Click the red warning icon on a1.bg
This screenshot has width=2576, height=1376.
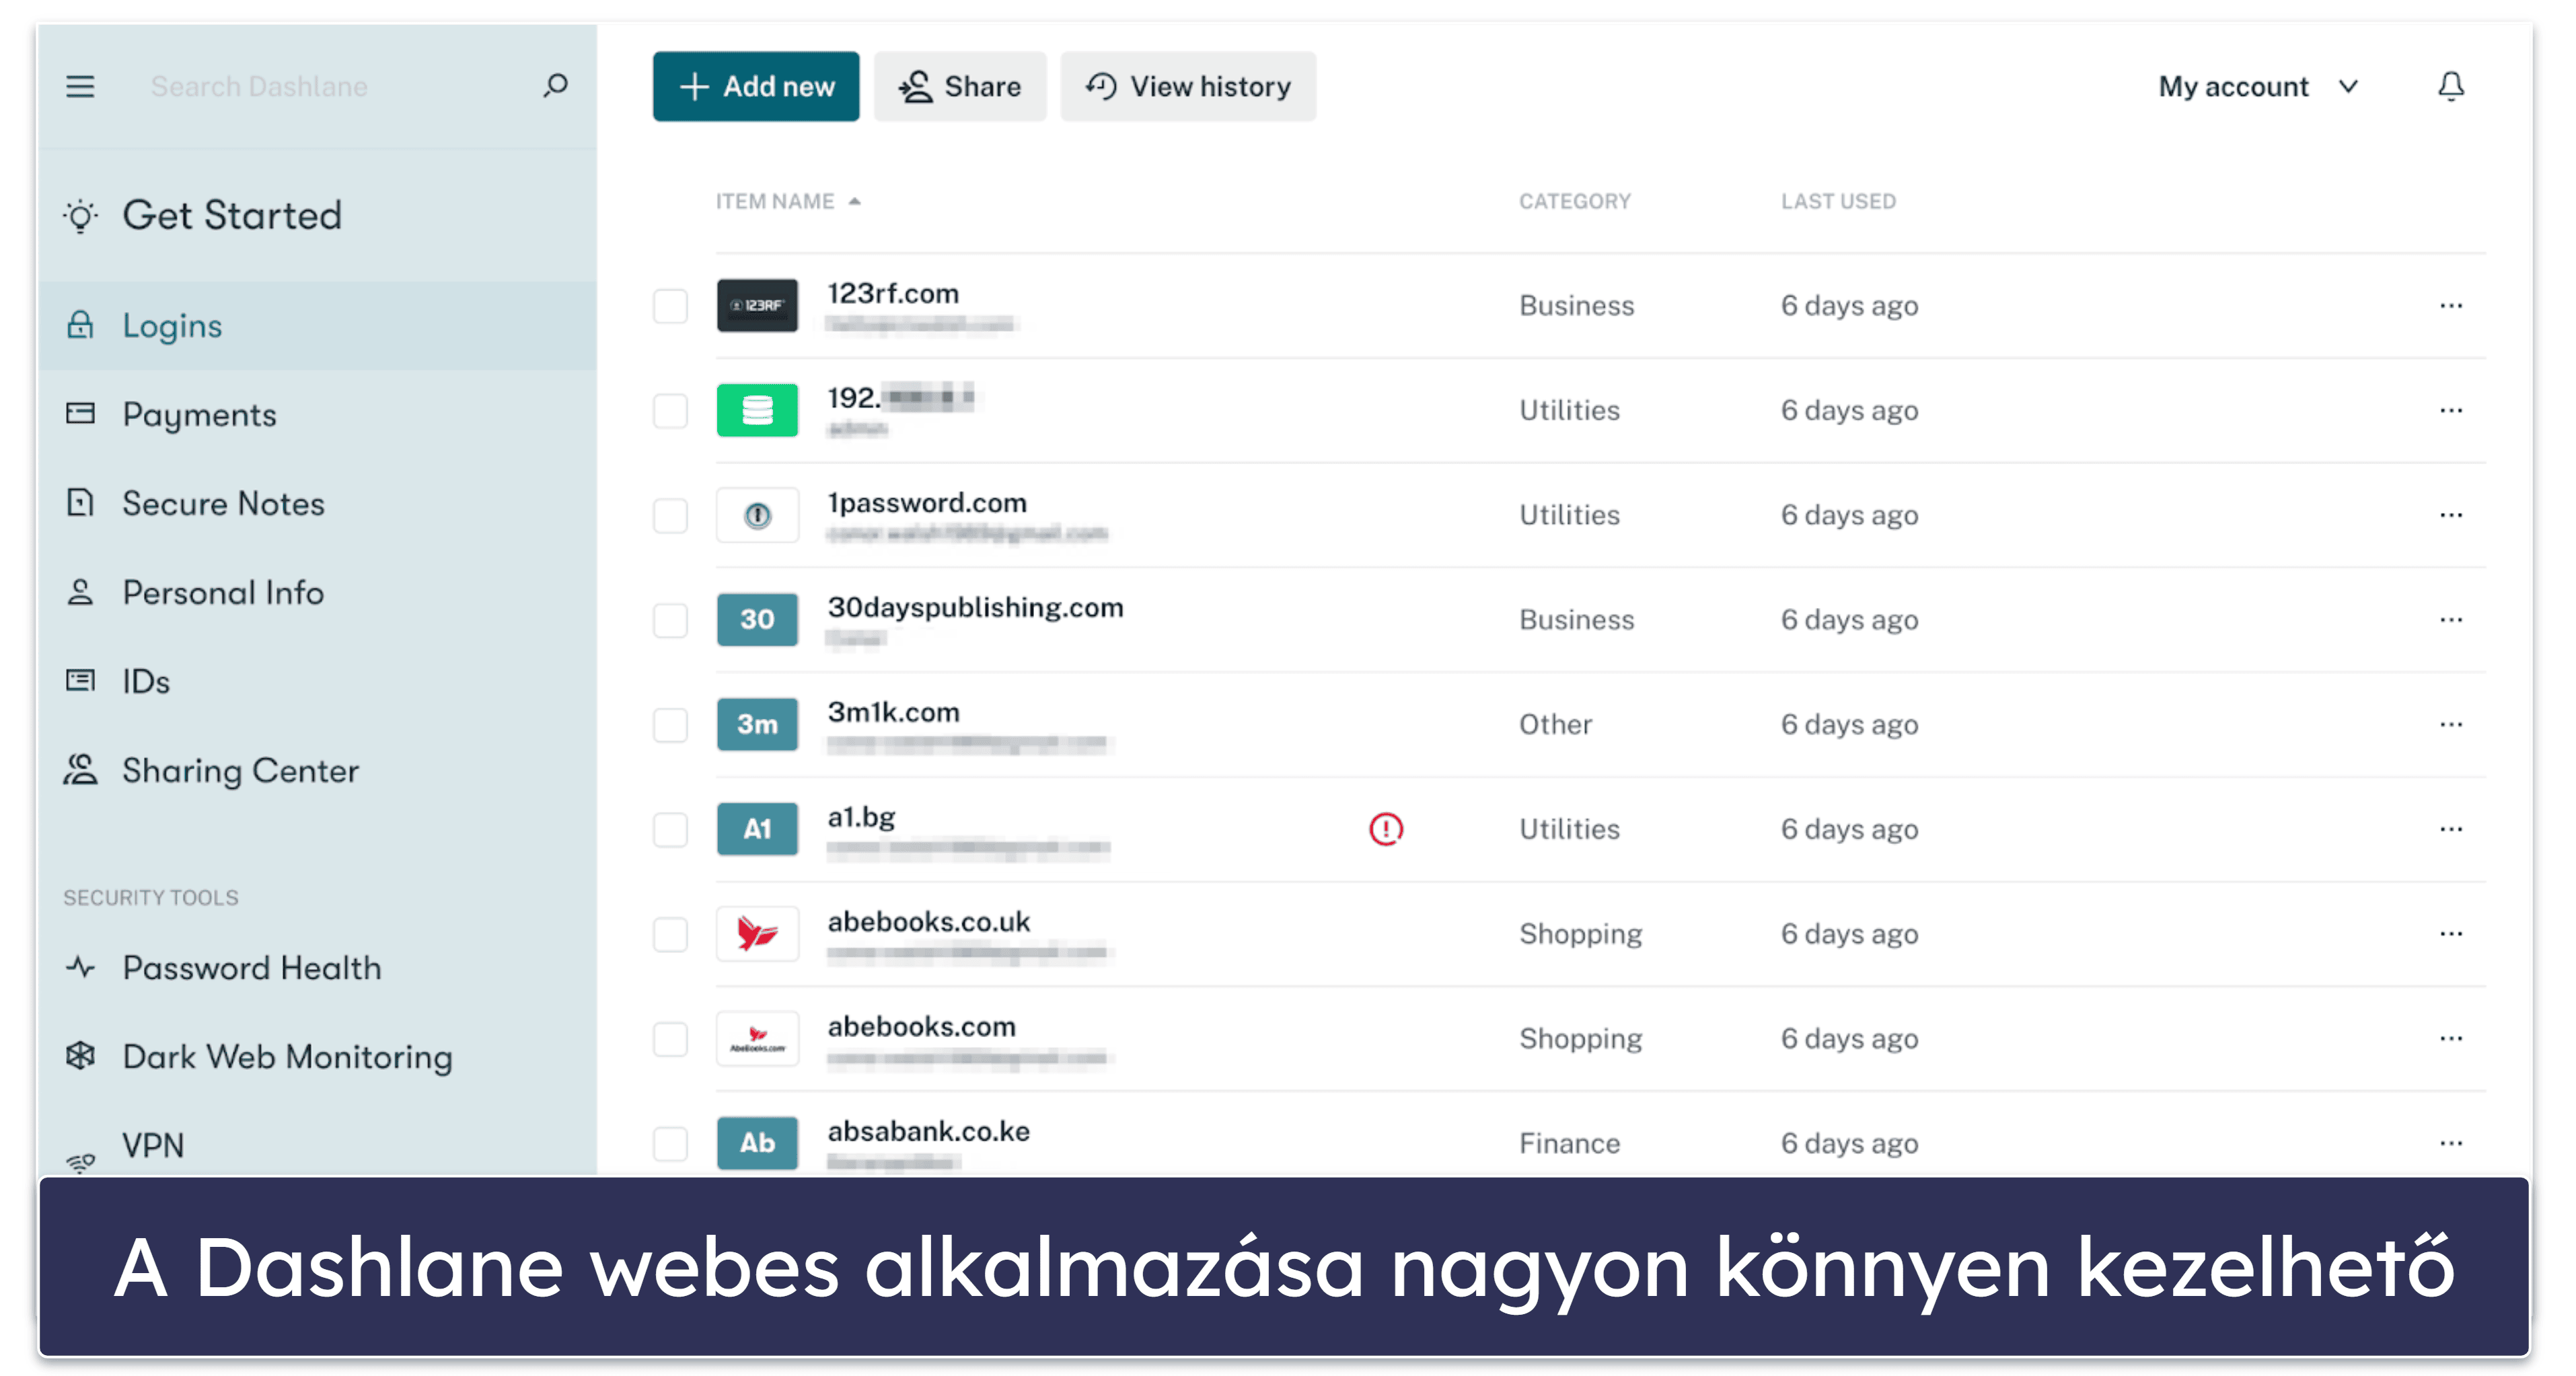point(1386,829)
